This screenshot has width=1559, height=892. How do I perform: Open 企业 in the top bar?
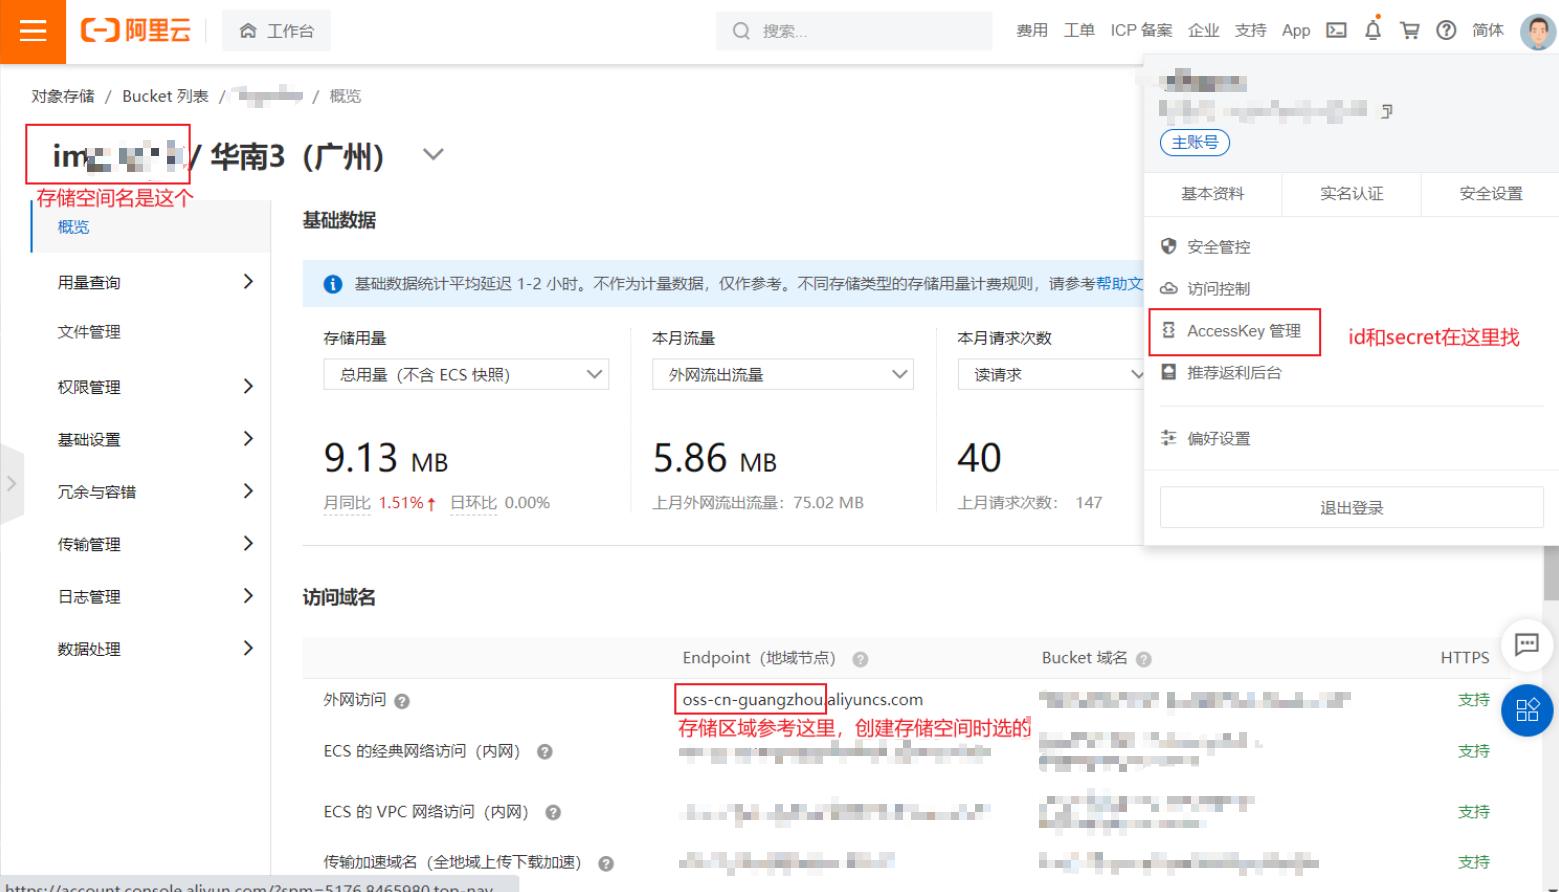coord(1203,30)
